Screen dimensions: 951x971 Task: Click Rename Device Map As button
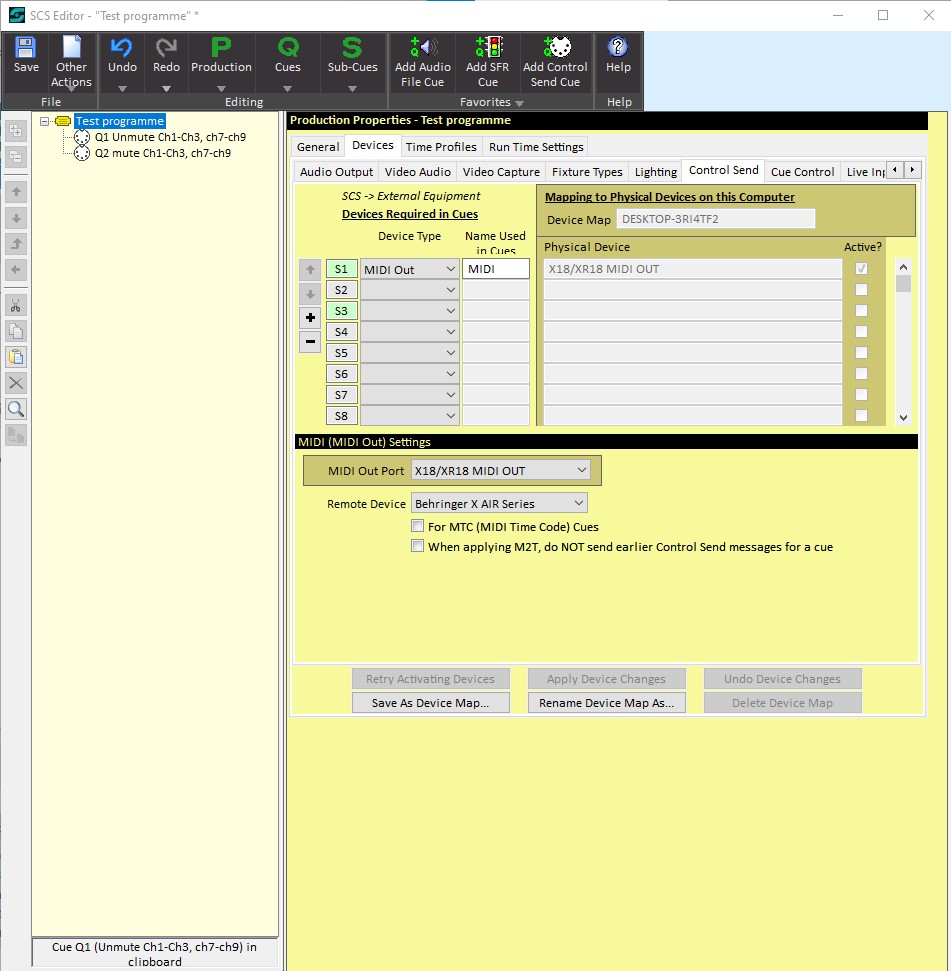coord(606,703)
